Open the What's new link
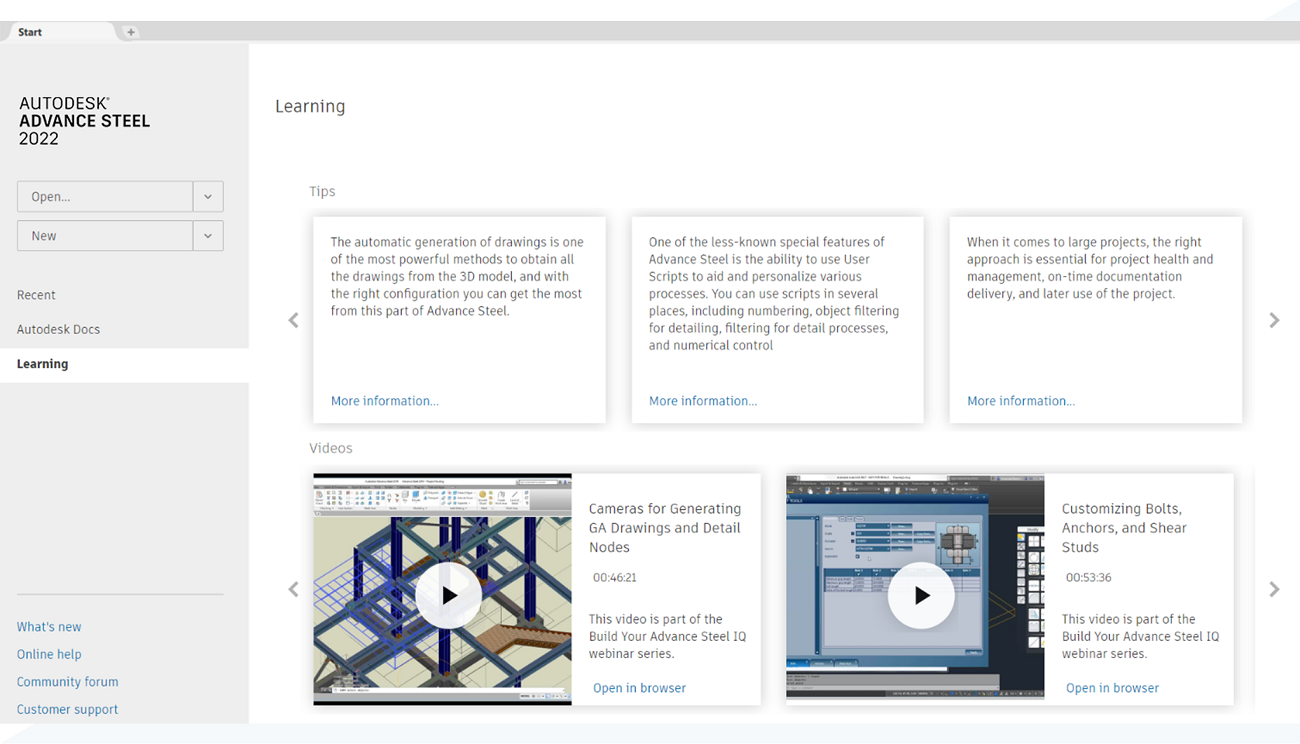Viewport: 1300px width, 744px height. click(49, 627)
